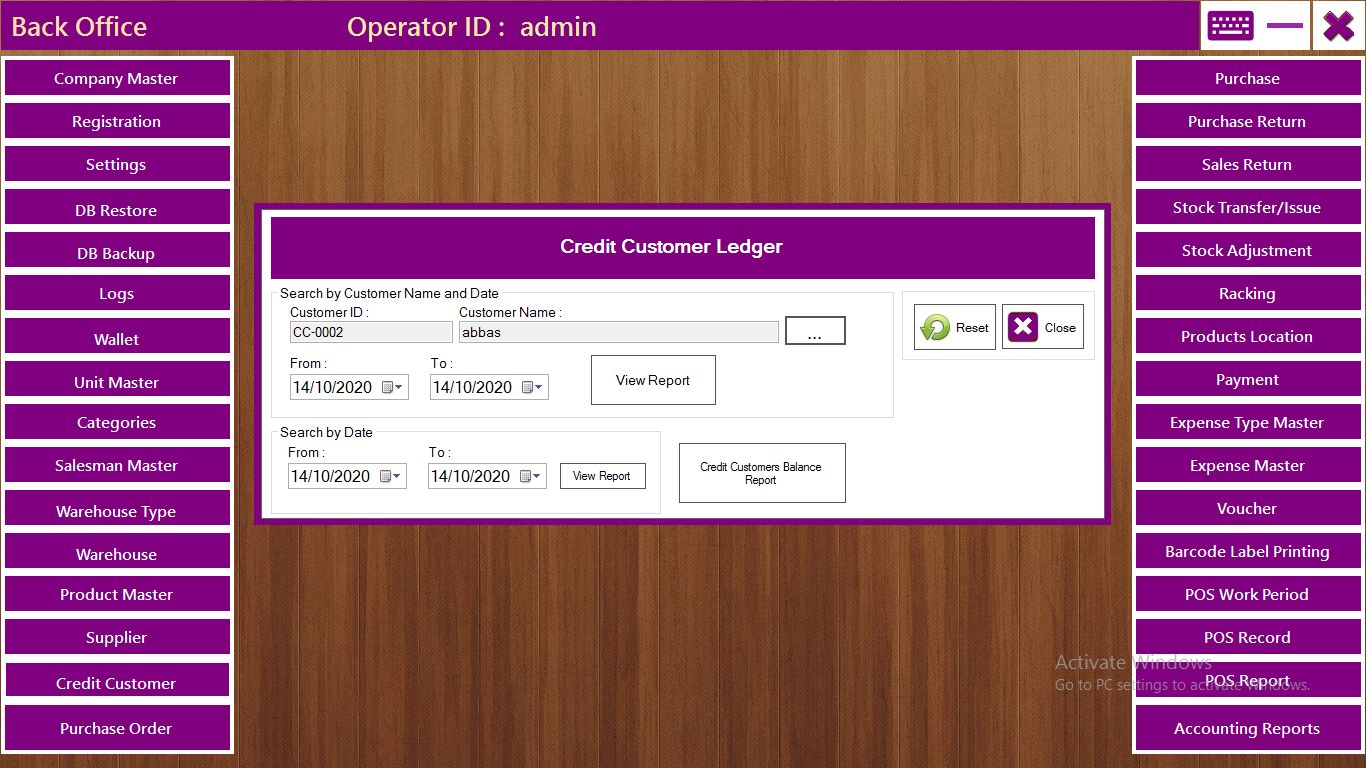The height and width of the screenshot is (768, 1366).
Task: Open Salesman Master
Action: (x=117, y=465)
